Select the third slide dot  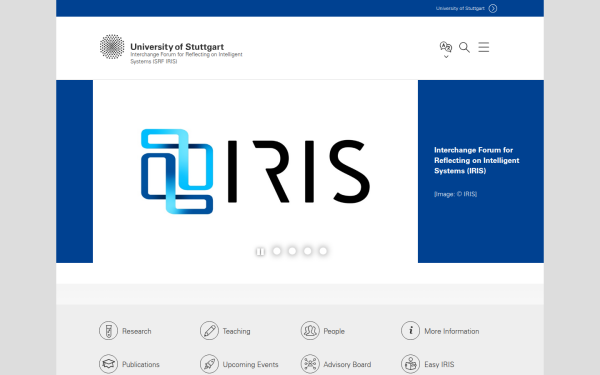click(308, 251)
